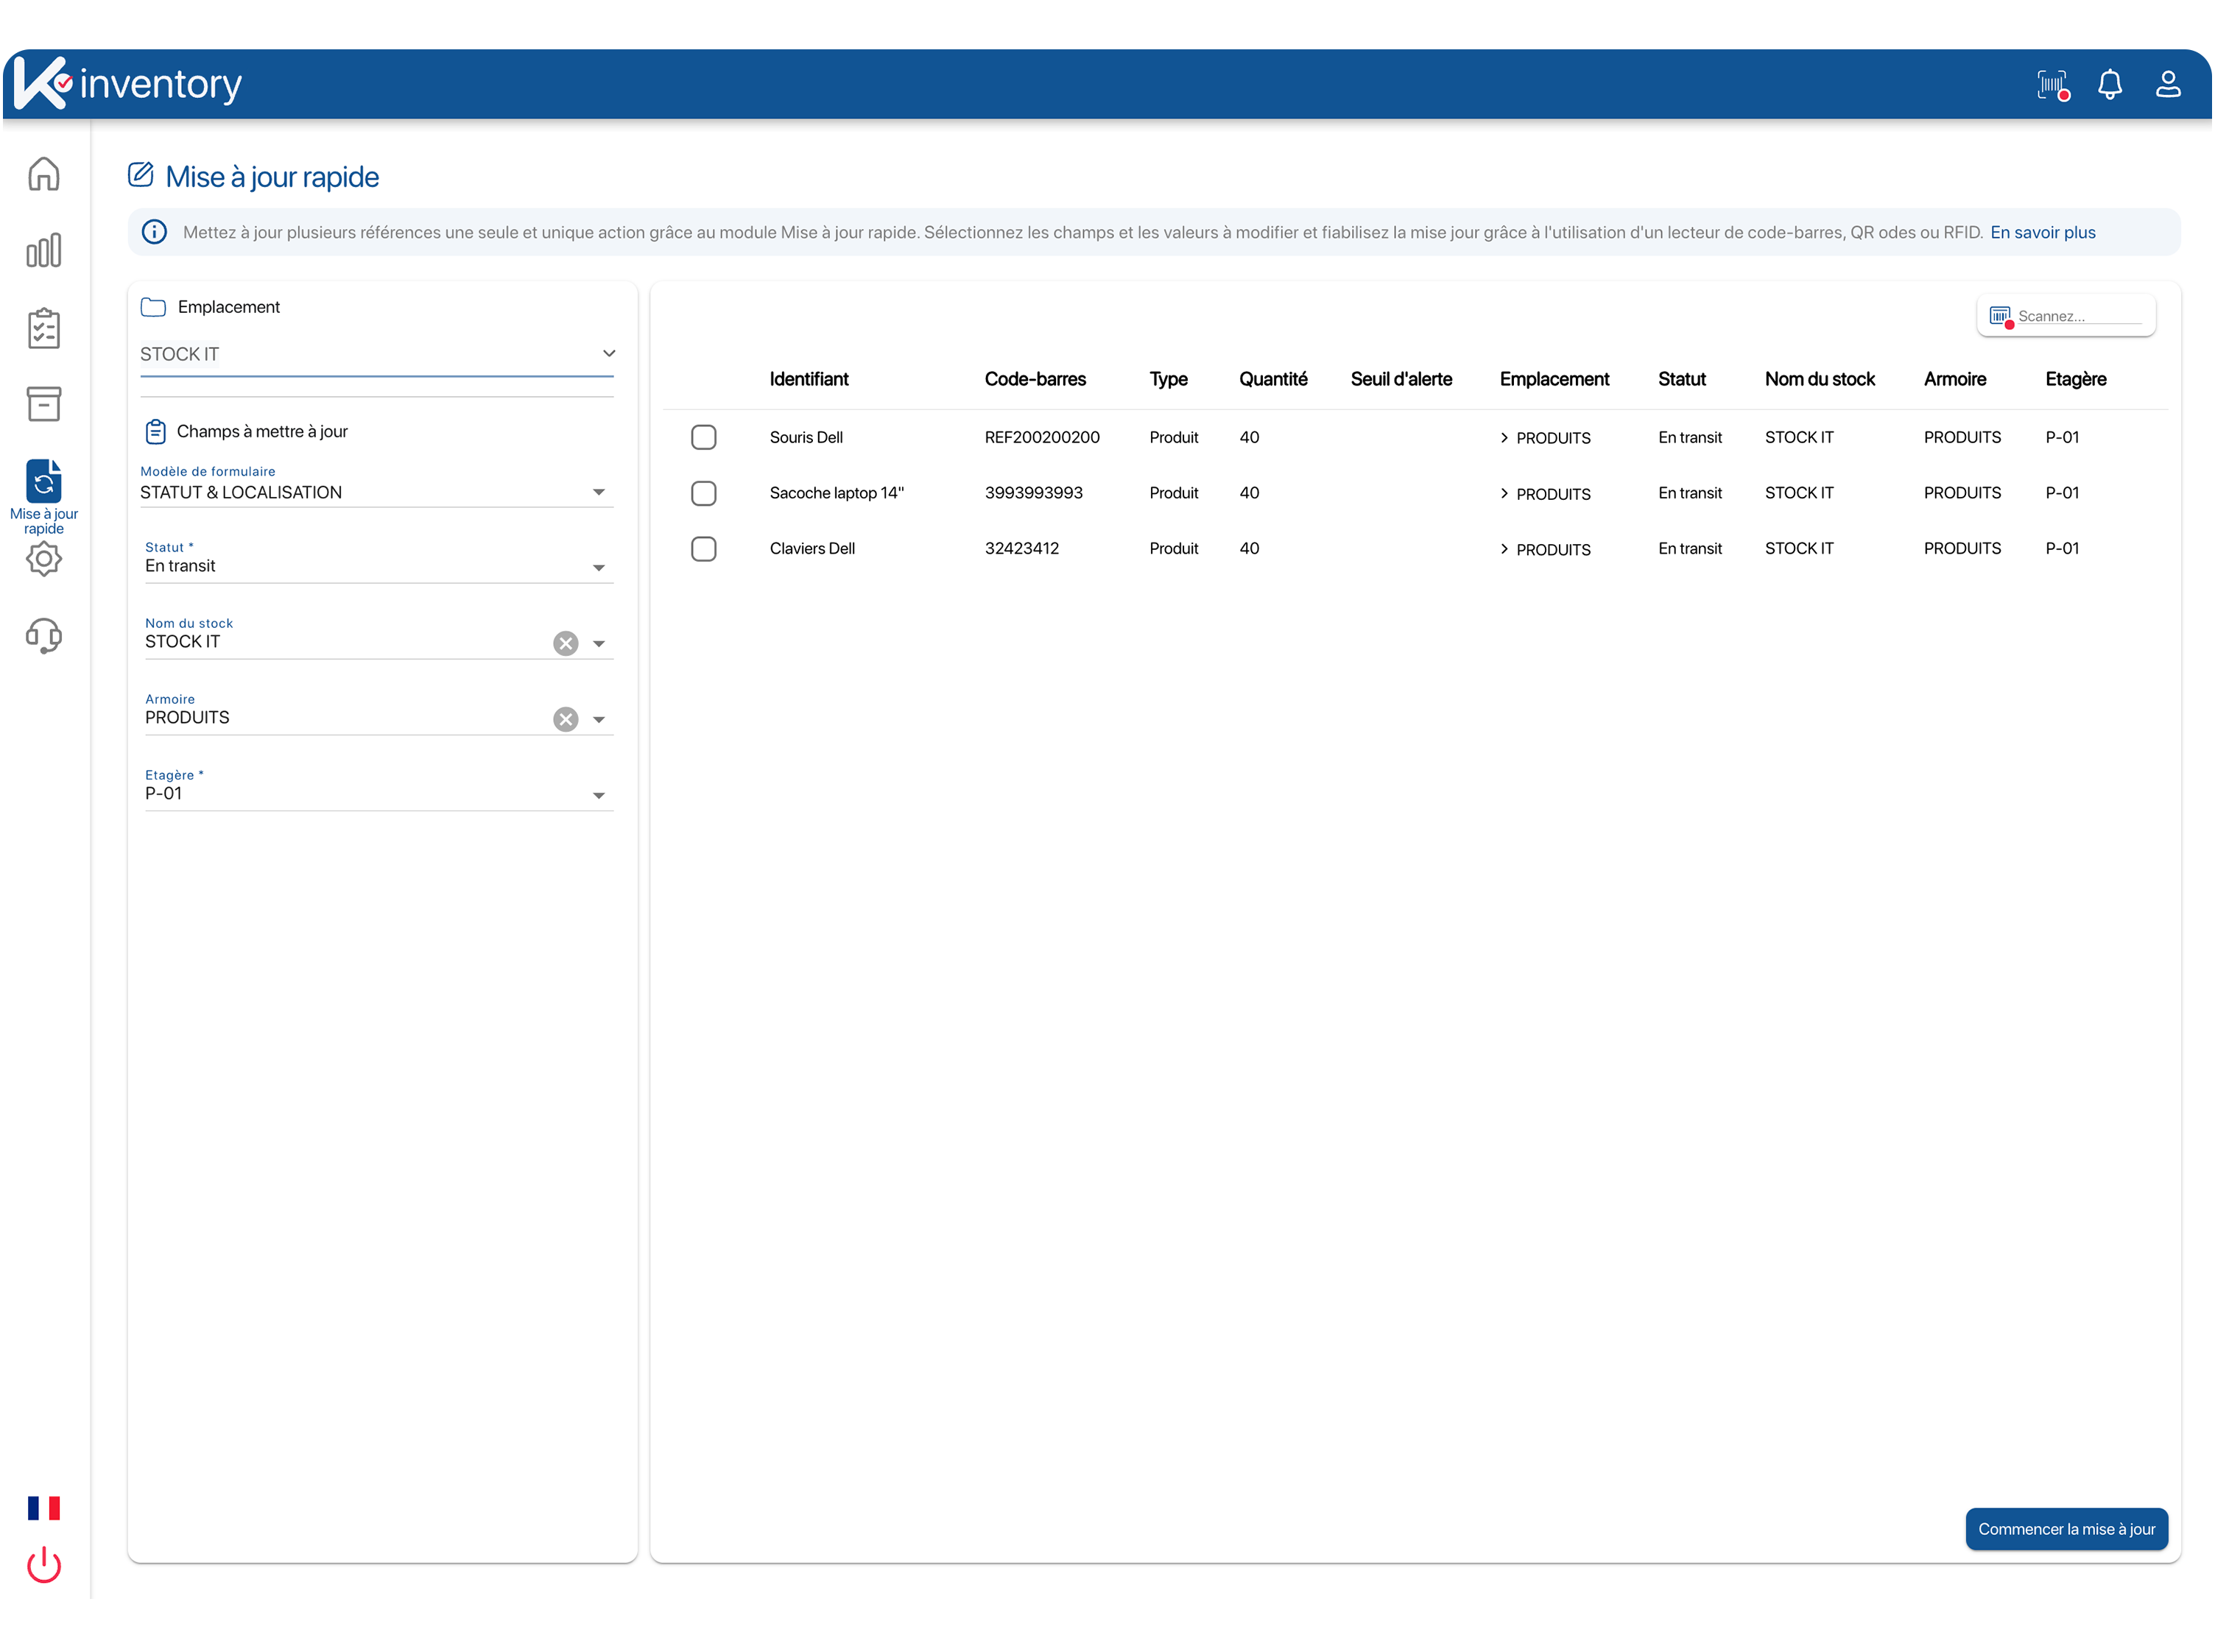Click the notification bell icon
This screenshot has width=2215, height=1652.
coord(2111,82)
